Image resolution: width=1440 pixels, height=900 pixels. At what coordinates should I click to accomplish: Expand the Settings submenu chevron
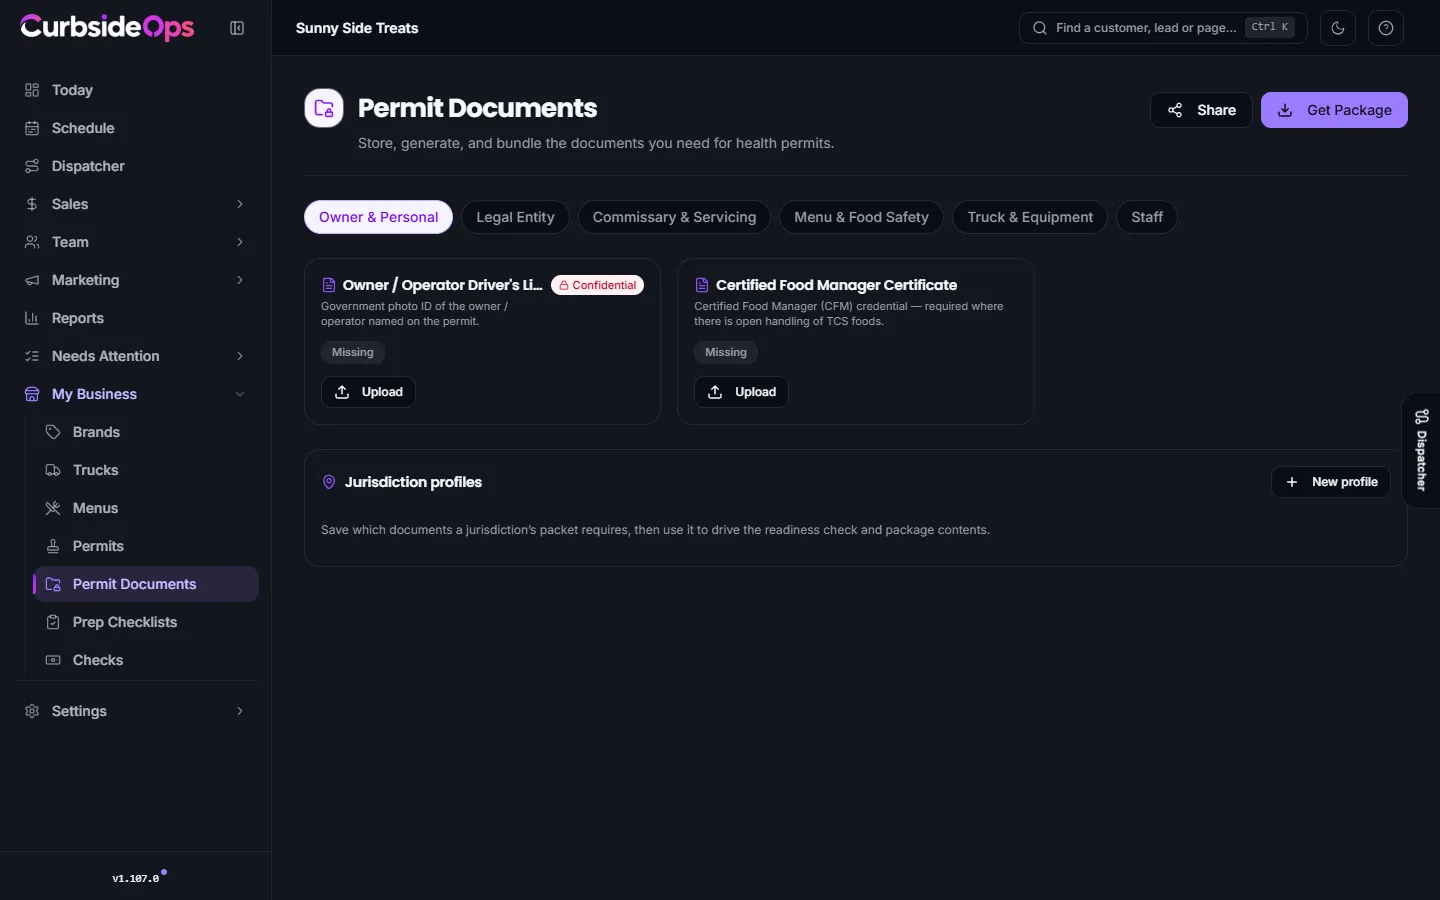pos(240,711)
